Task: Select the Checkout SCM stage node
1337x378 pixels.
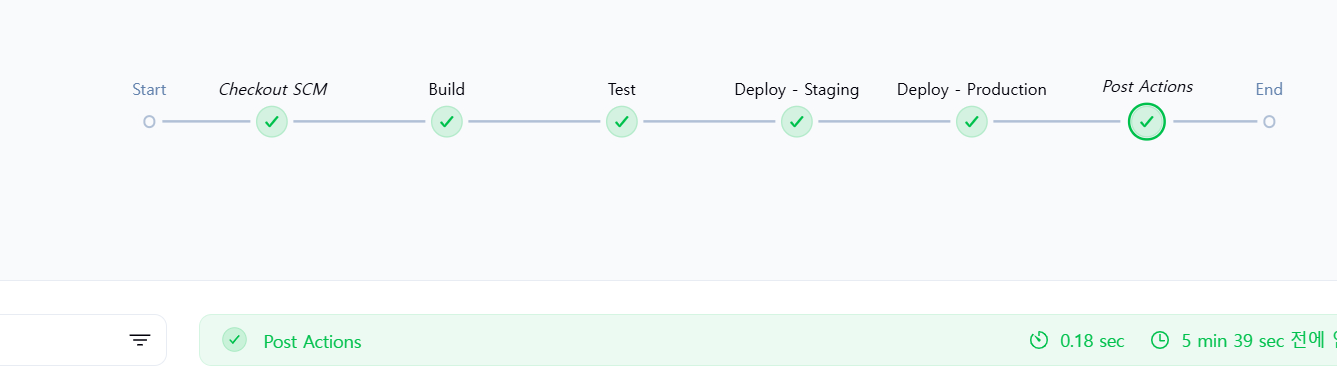Action: [272, 122]
